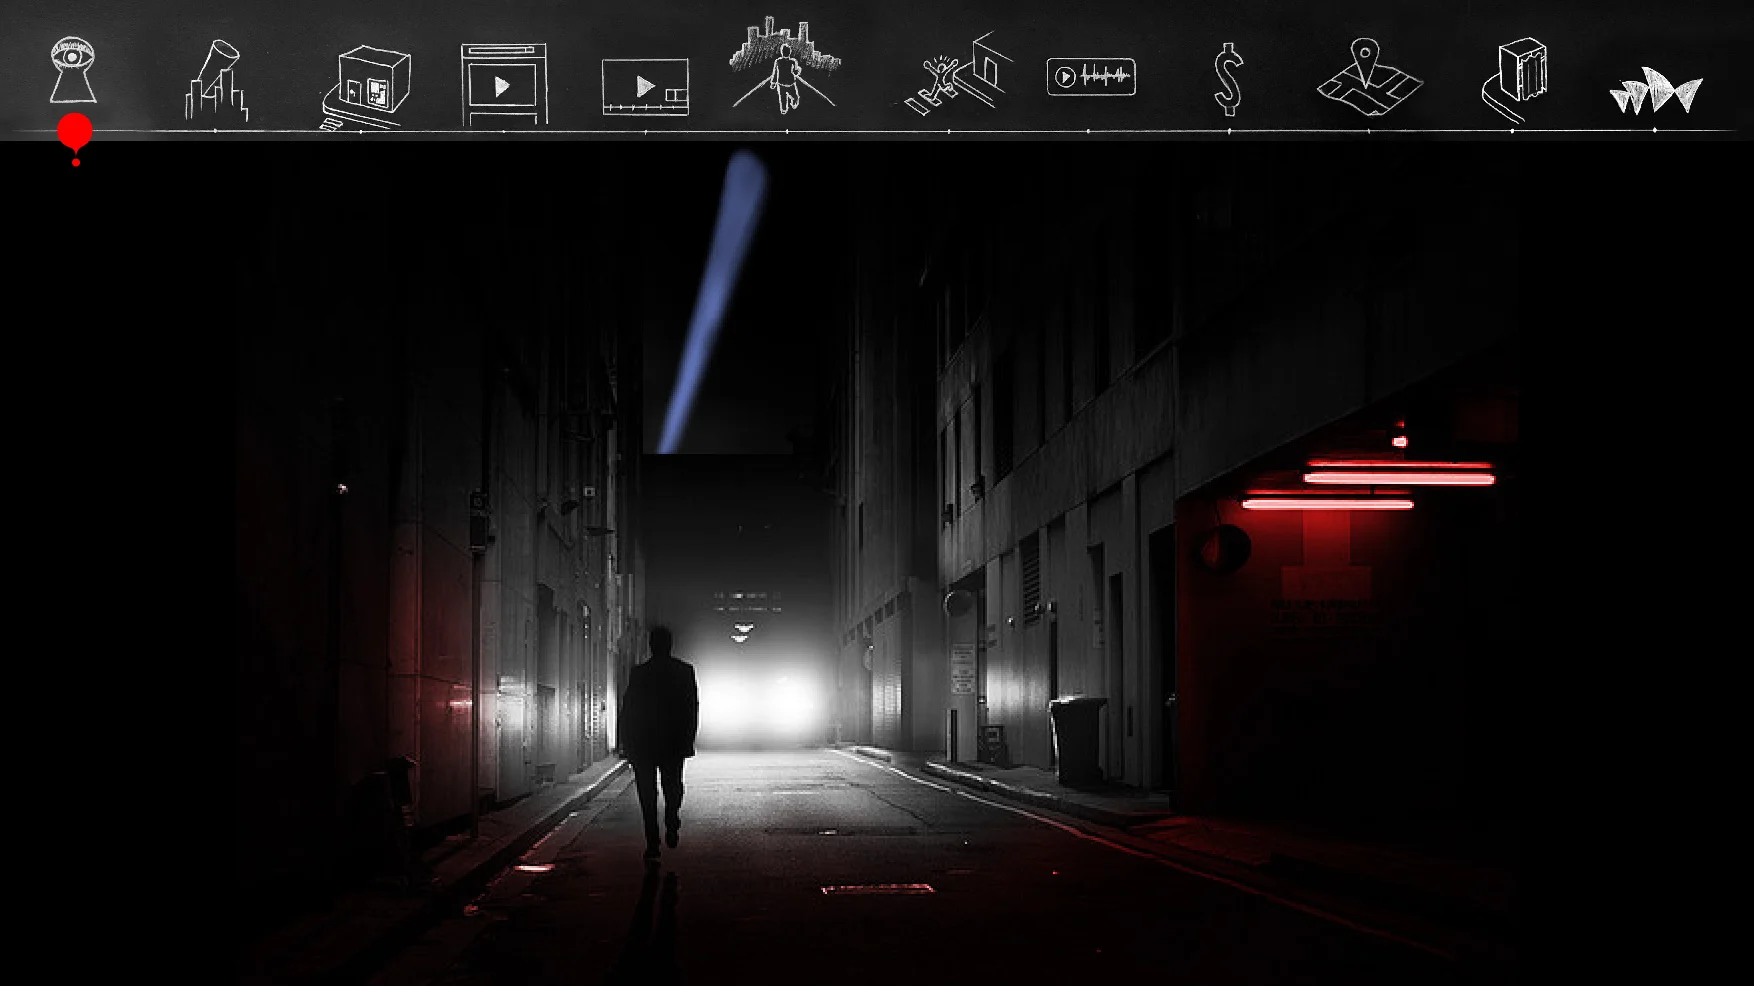The image size is (1754, 986).
Task: Open the video player with timeline icon
Action: (646, 87)
